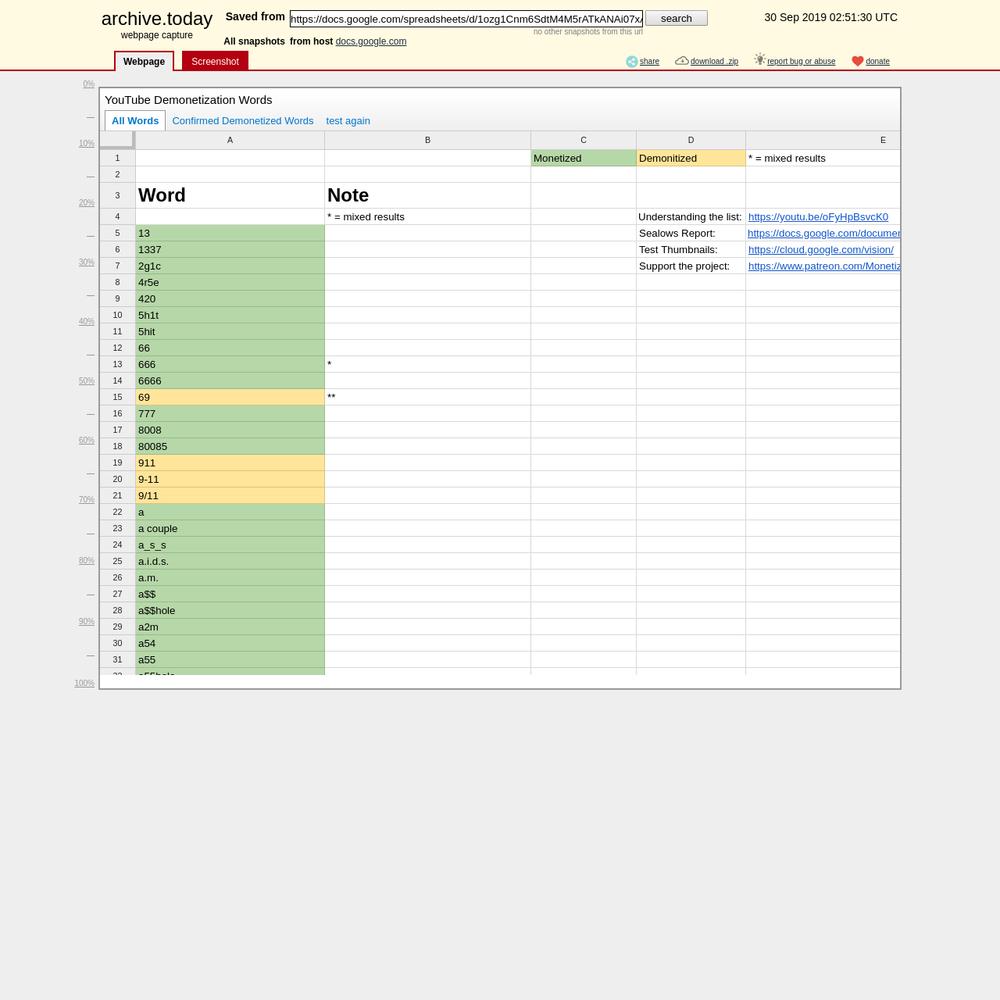Open the Sealows Report docs link

(x=823, y=233)
